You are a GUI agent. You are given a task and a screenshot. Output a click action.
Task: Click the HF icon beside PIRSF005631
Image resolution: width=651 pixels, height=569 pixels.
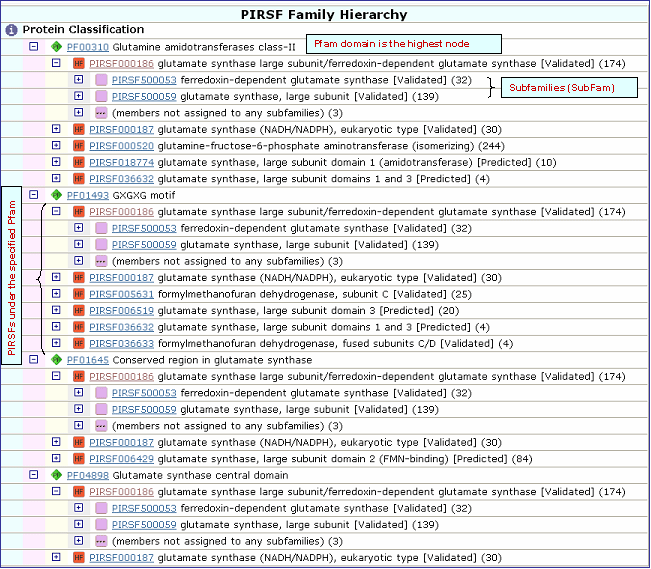click(x=79, y=294)
